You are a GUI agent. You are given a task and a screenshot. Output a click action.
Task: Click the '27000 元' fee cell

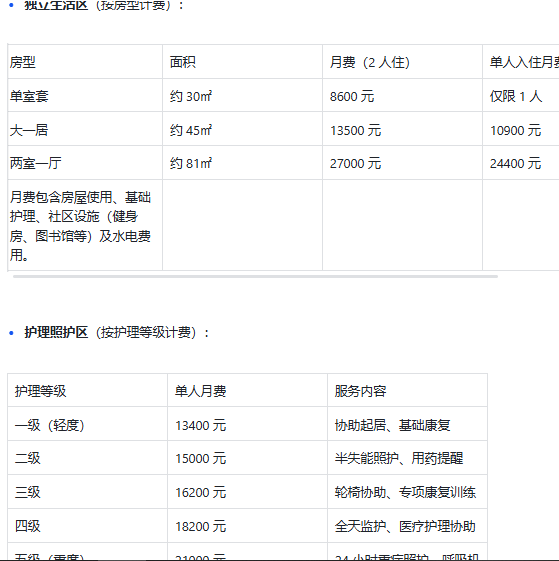pyautogui.click(x=402, y=163)
